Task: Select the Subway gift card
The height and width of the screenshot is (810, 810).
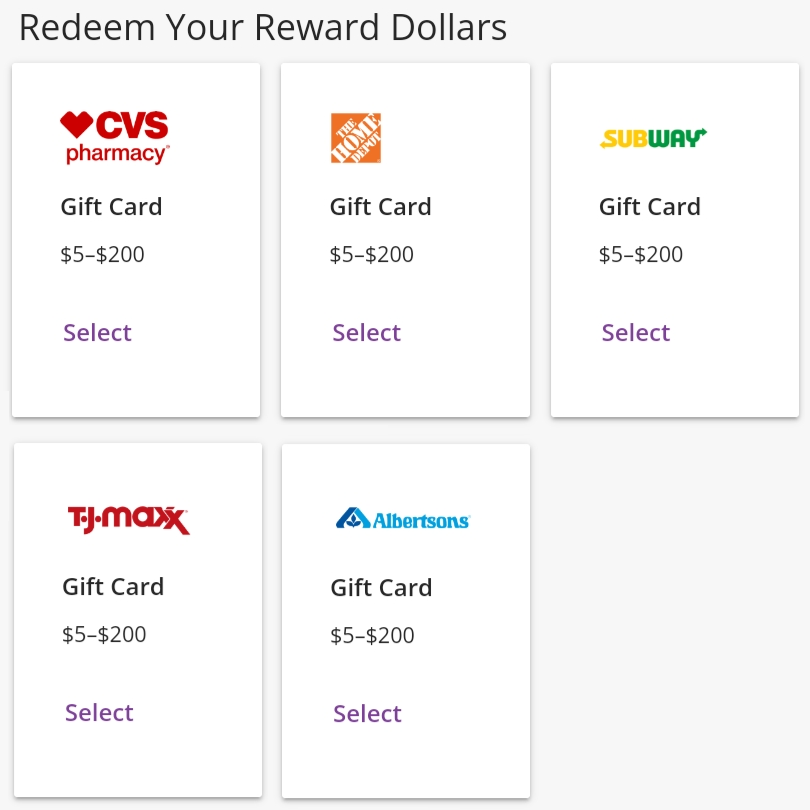Action: click(635, 332)
